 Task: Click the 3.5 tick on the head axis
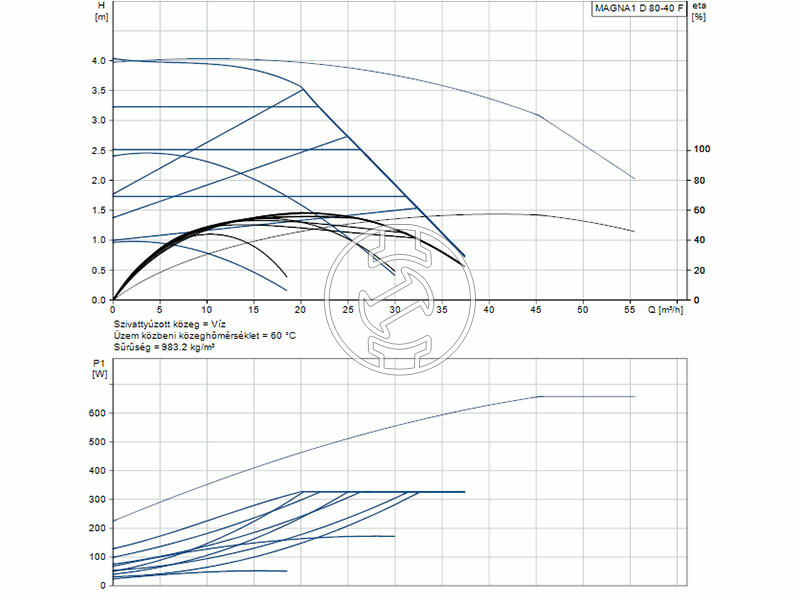pos(98,91)
